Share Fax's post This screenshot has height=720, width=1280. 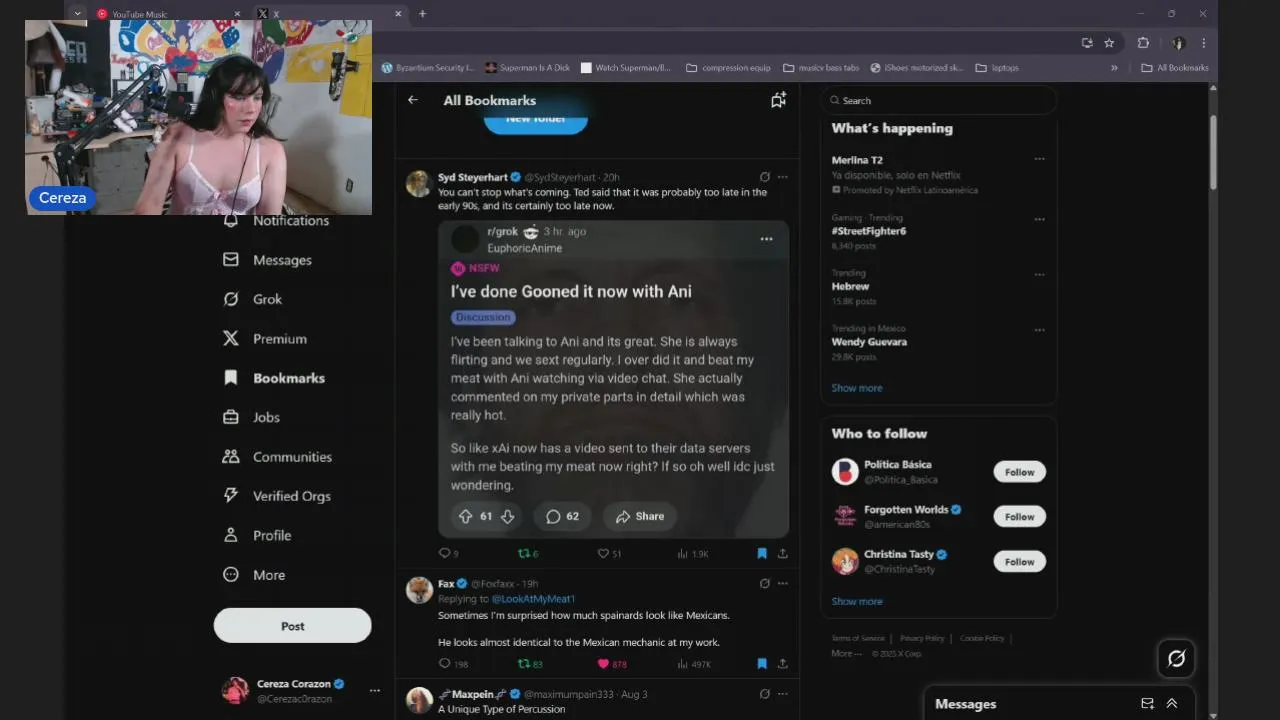[782, 664]
